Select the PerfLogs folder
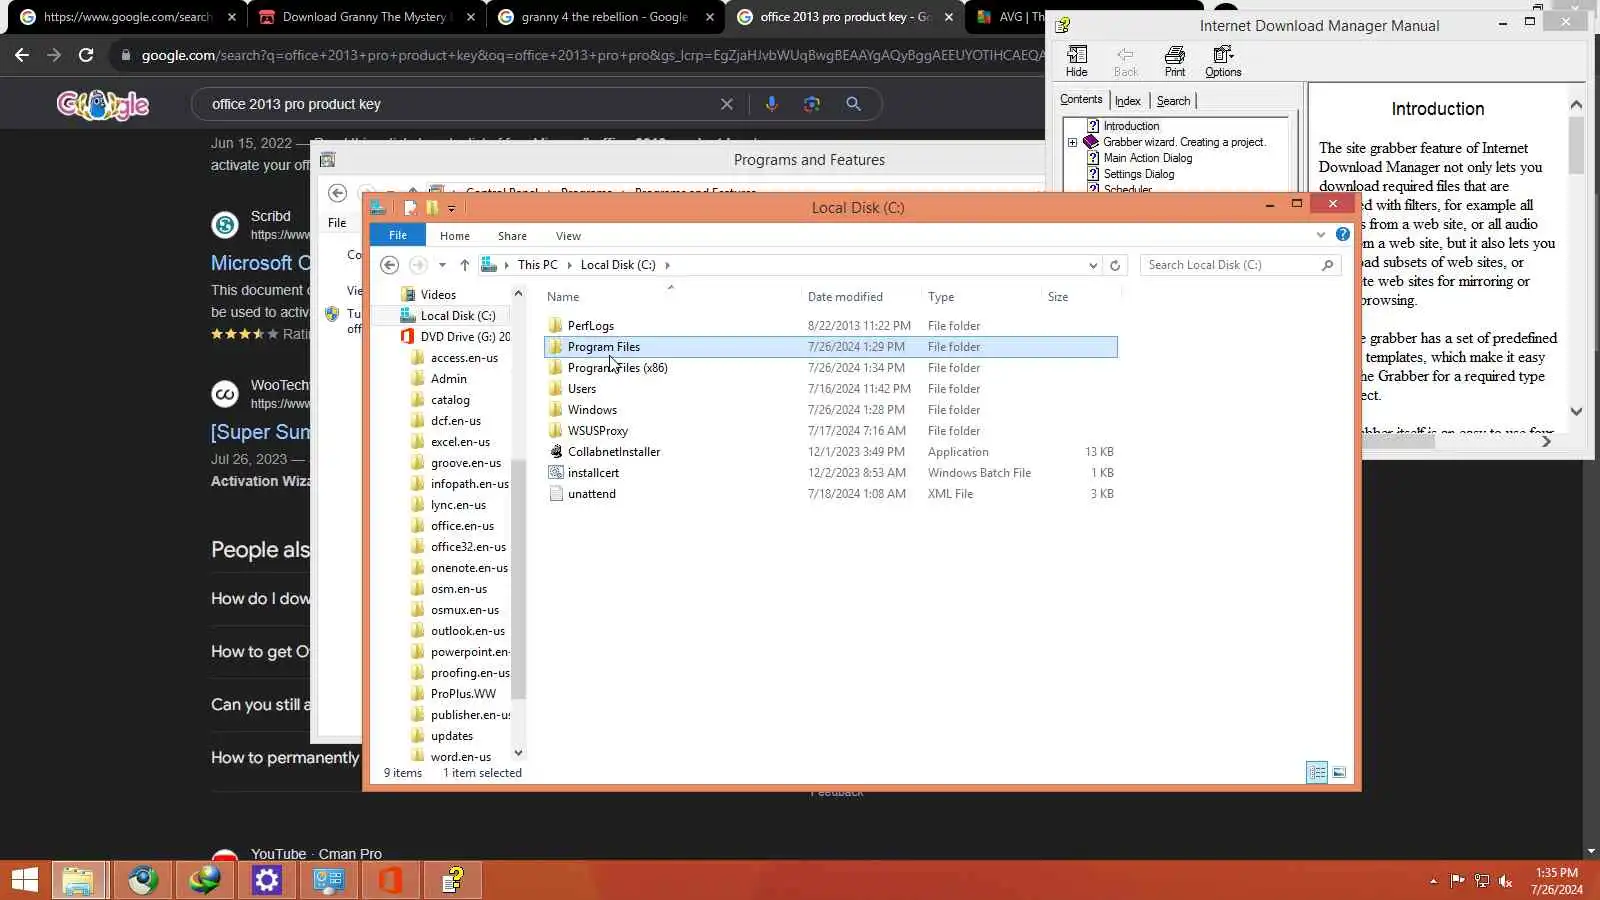 [590, 326]
